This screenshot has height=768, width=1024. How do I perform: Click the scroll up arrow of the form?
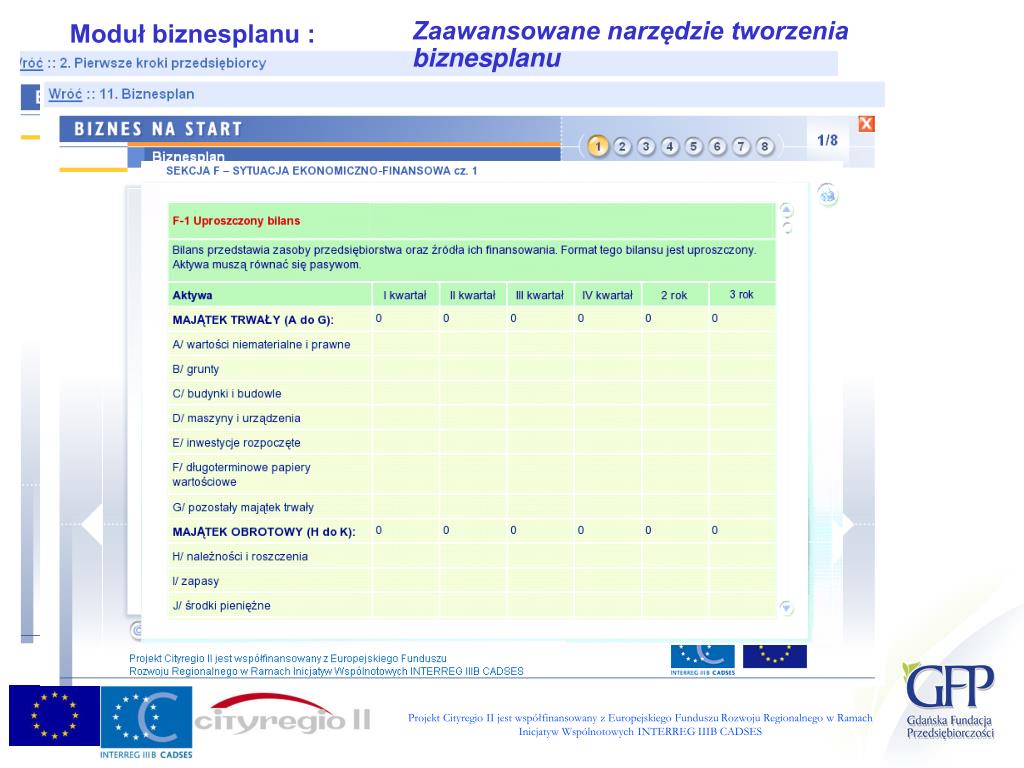click(786, 210)
